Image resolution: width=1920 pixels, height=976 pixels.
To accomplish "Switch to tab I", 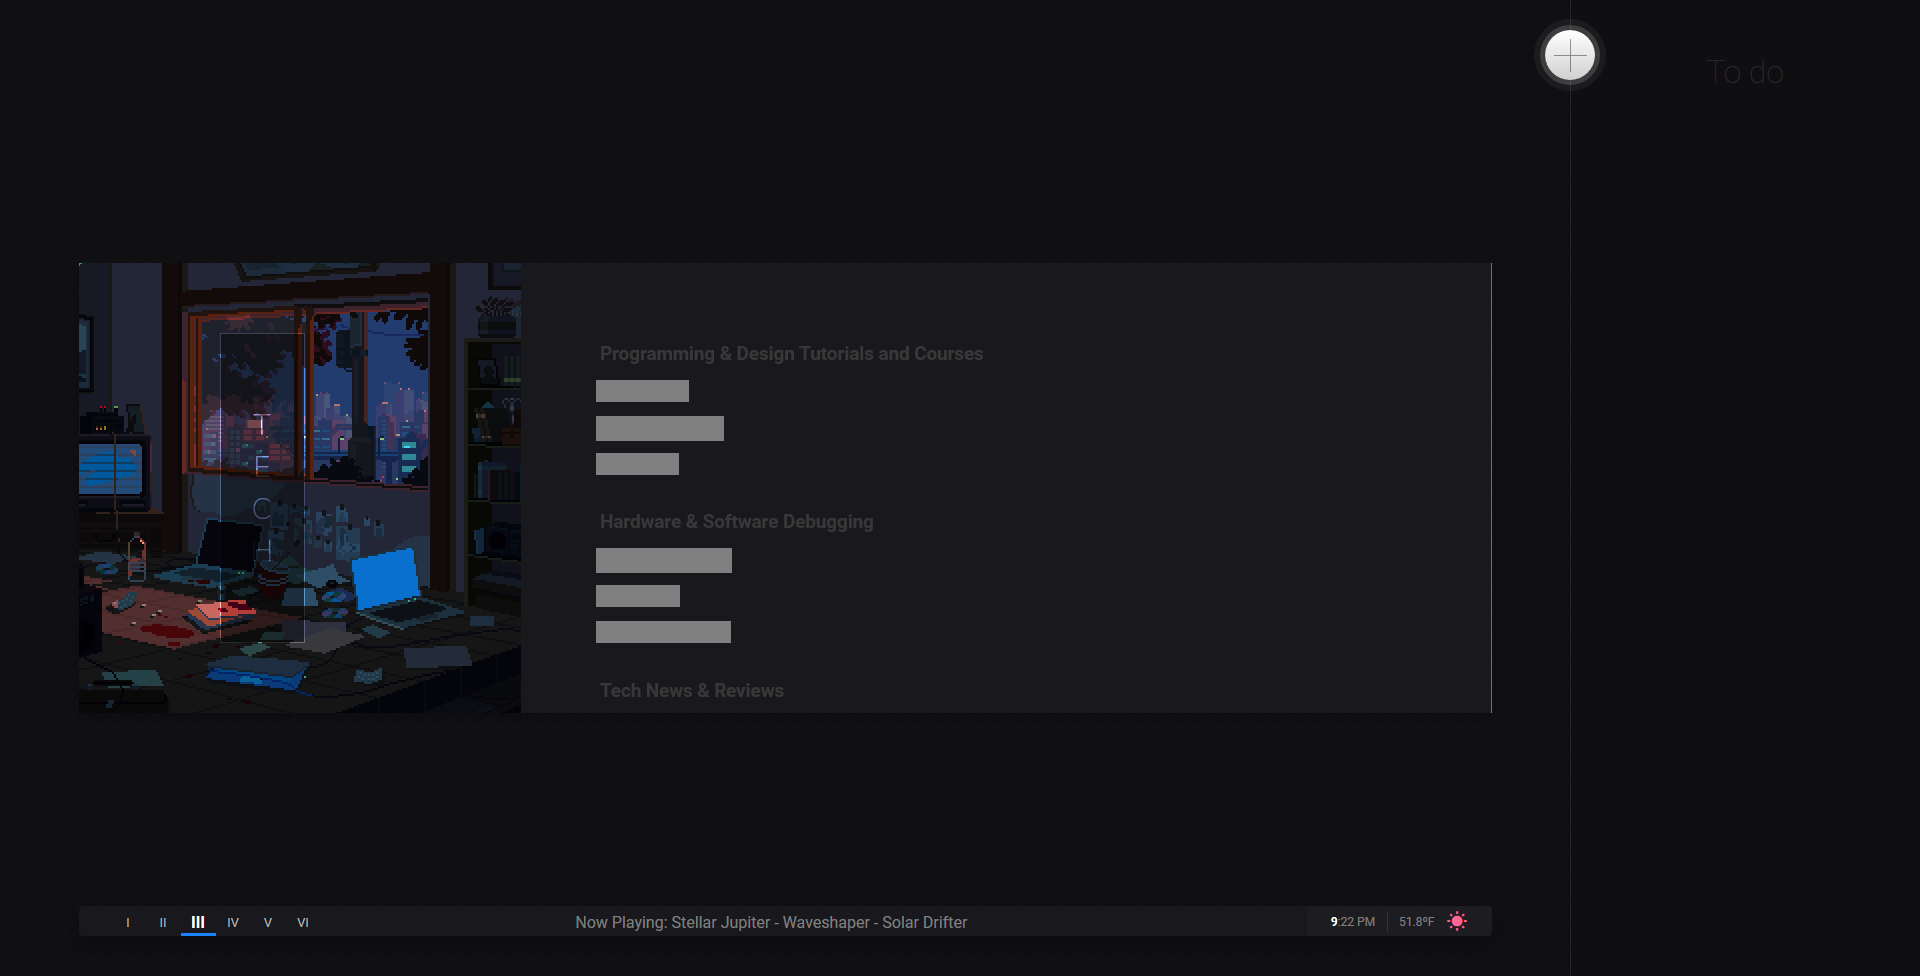I will click(x=128, y=923).
